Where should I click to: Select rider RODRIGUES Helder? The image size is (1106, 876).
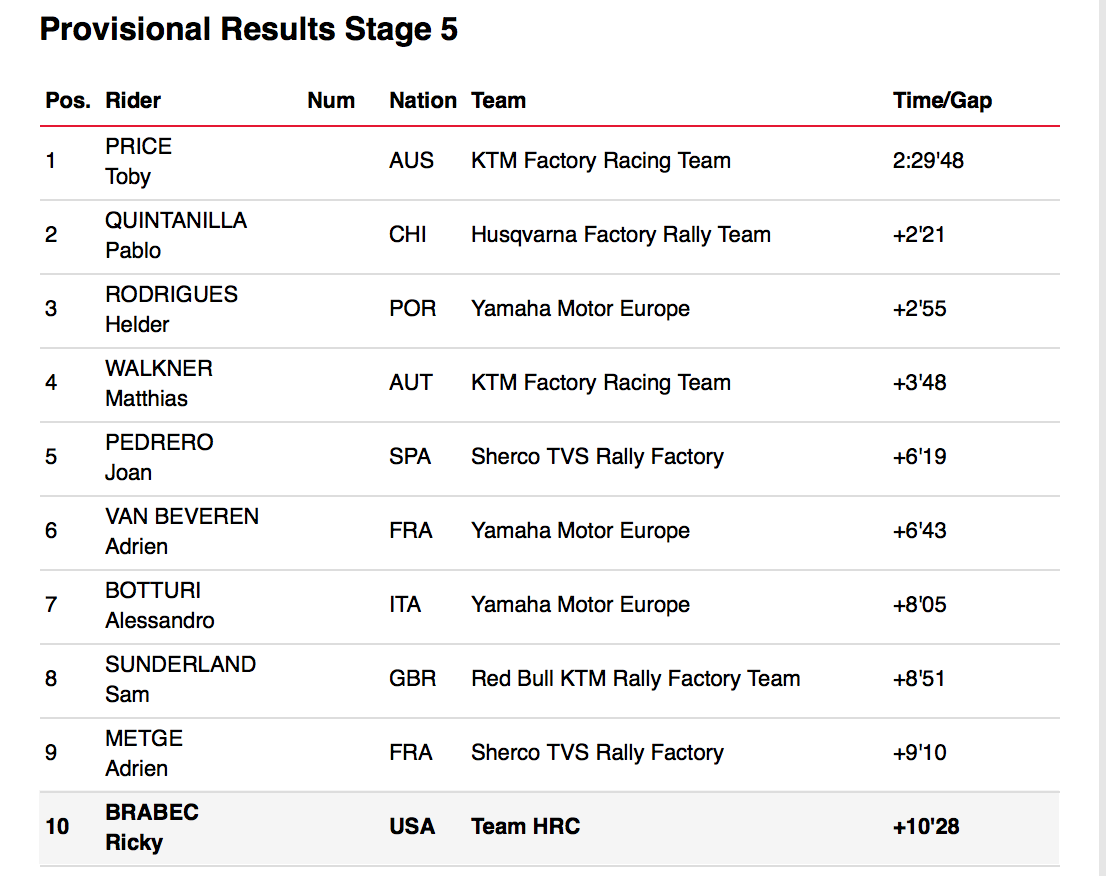tap(172, 309)
